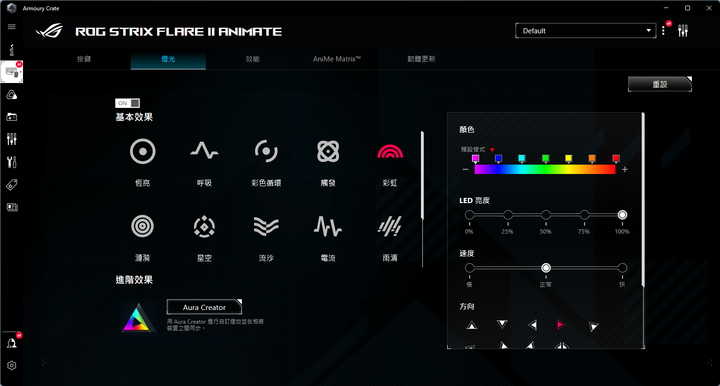Open Aura Sync triangle icon in sidebar
The image size is (720, 386).
coord(12,95)
